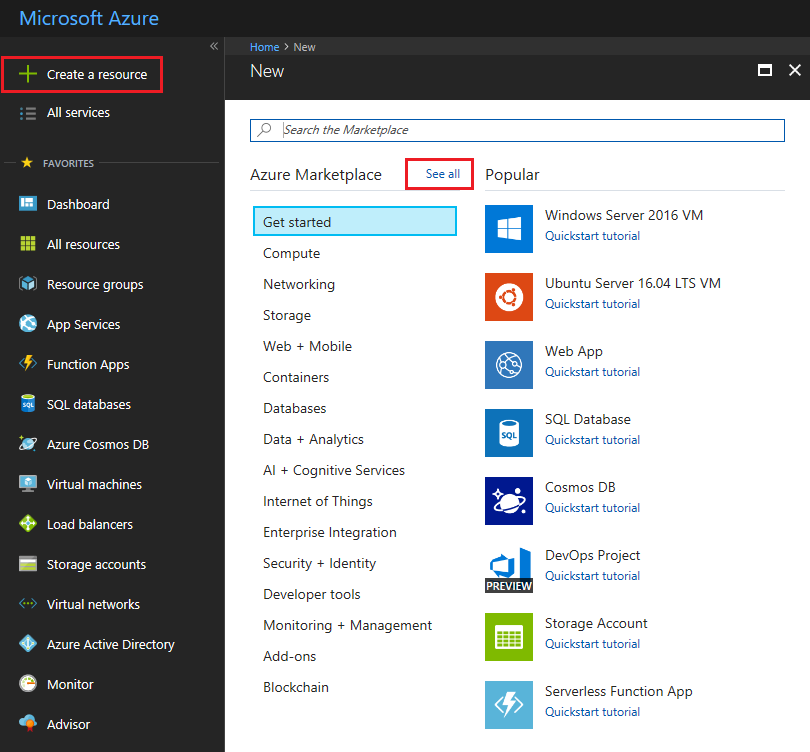Viewport: 810px width, 752px height.
Task: Select the Serverless Function App icon
Action: tap(509, 705)
